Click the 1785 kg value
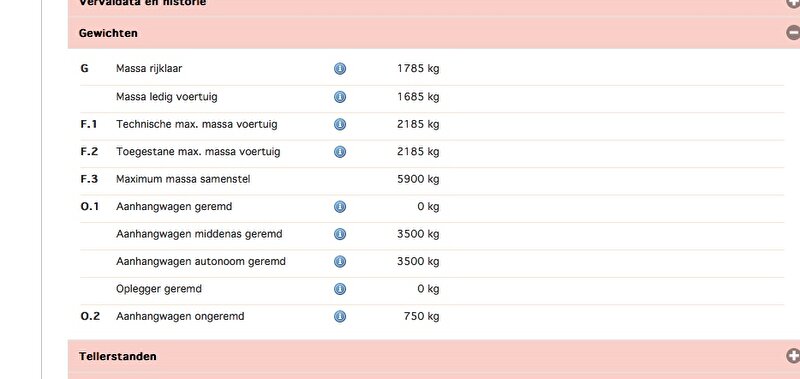Viewport: 800px width, 379px height. (x=418, y=68)
